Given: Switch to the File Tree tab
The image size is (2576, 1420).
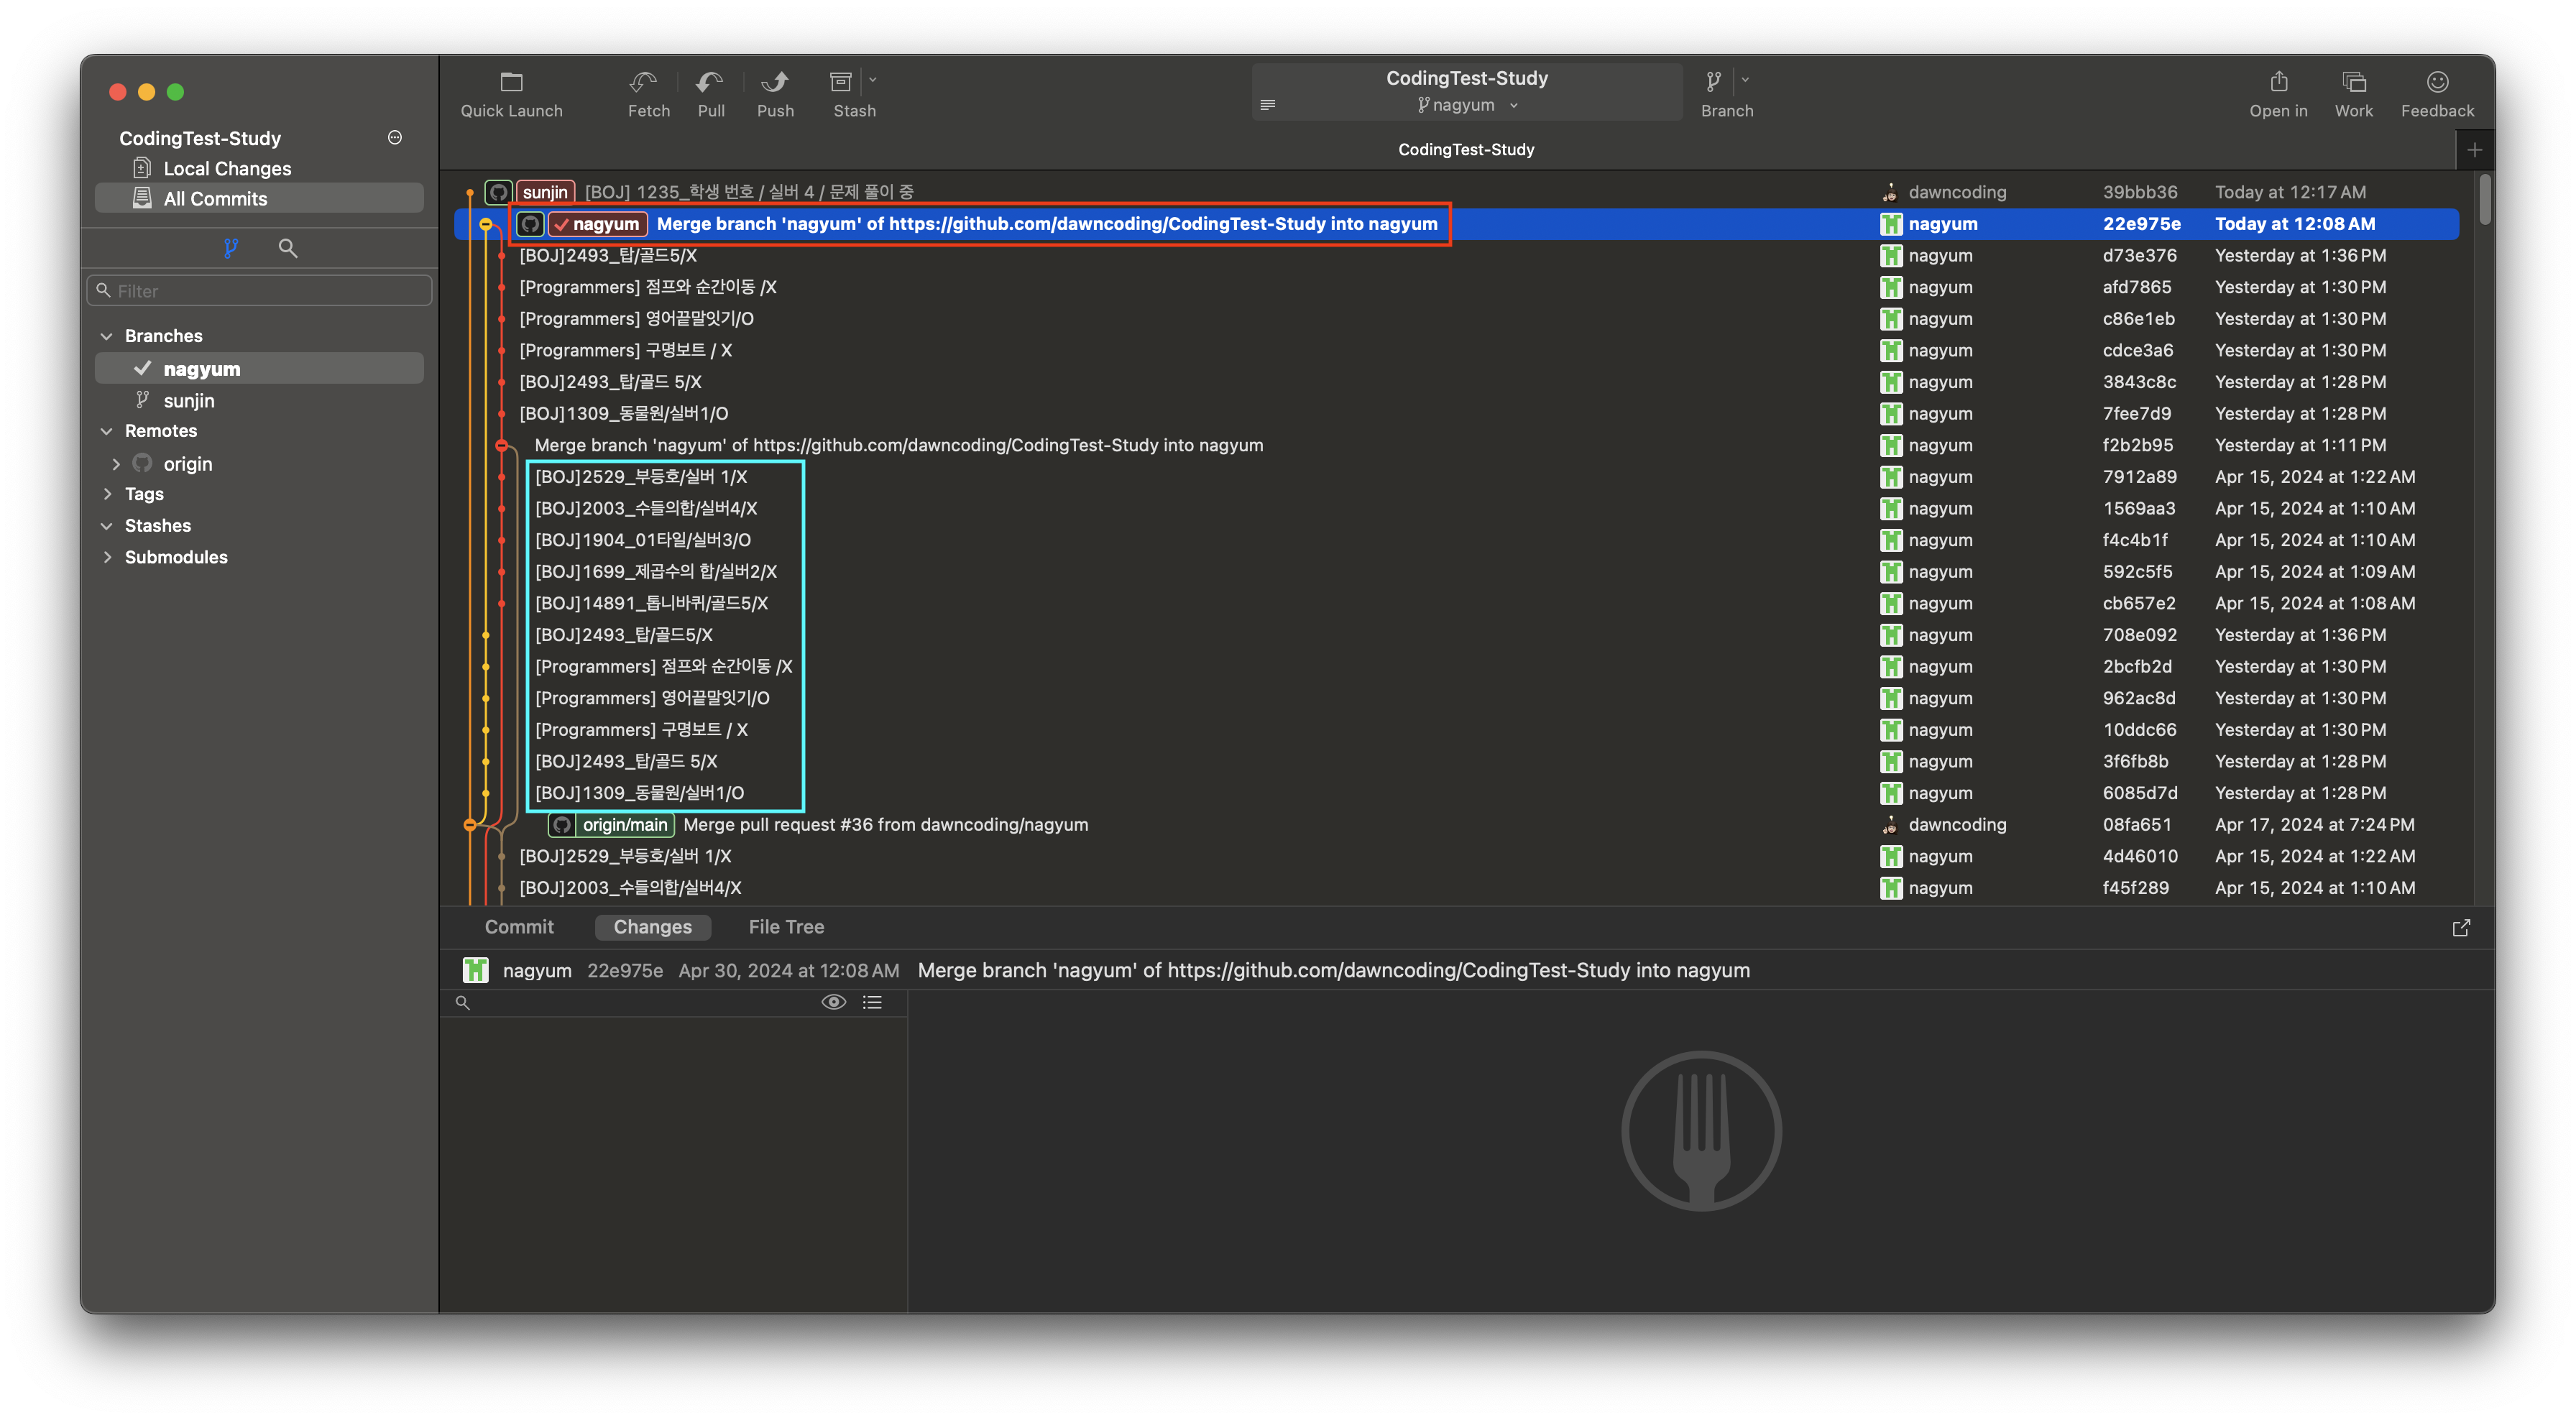Looking at the screenshot, I should (x=786, y=927).
